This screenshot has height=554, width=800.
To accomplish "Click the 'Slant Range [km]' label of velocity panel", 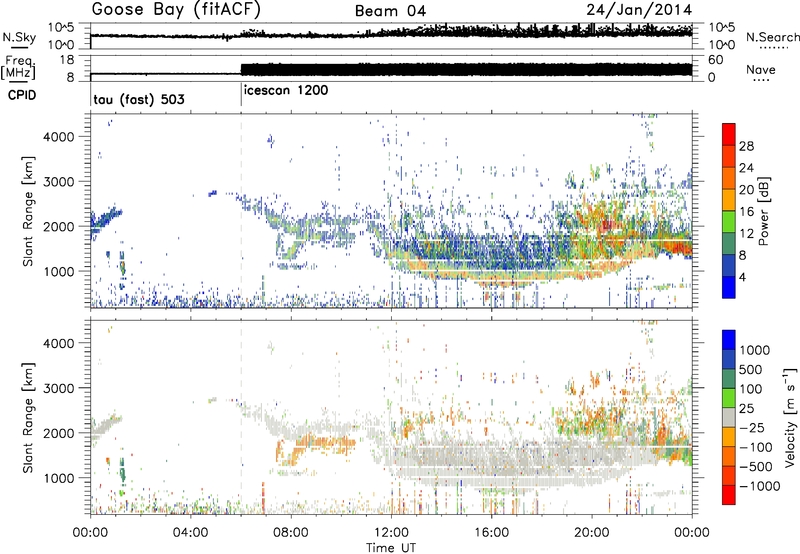I will [28, 417].
